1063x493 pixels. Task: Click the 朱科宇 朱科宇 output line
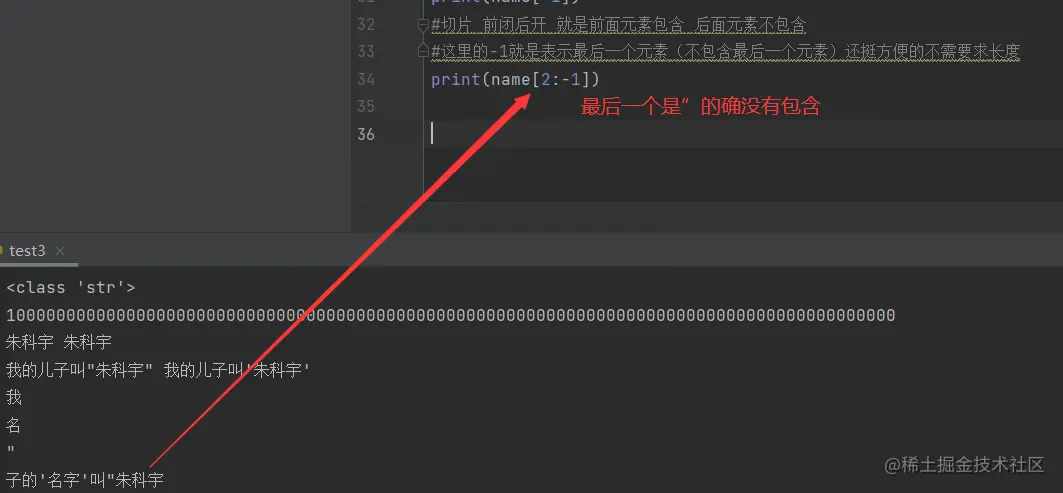point(58,342)
